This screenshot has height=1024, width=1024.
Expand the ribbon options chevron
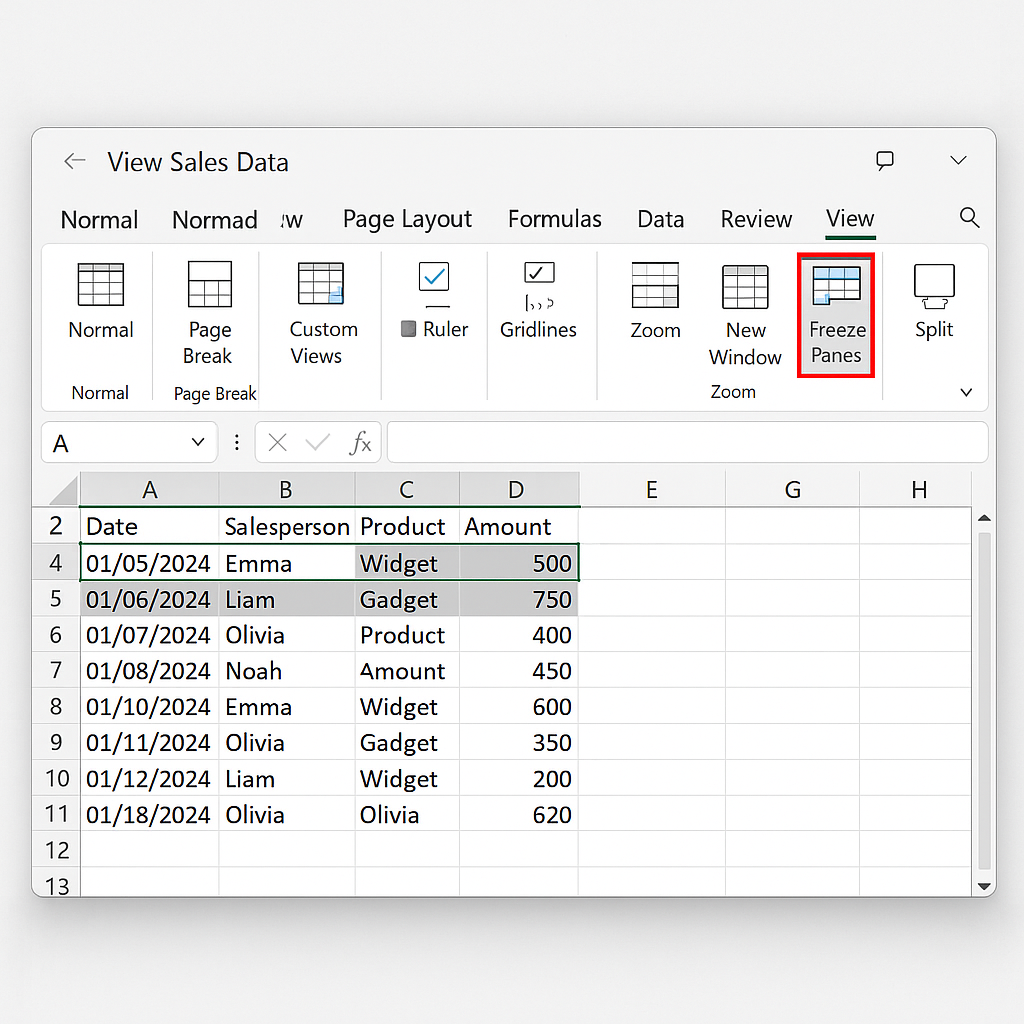(x=966, y=393)
